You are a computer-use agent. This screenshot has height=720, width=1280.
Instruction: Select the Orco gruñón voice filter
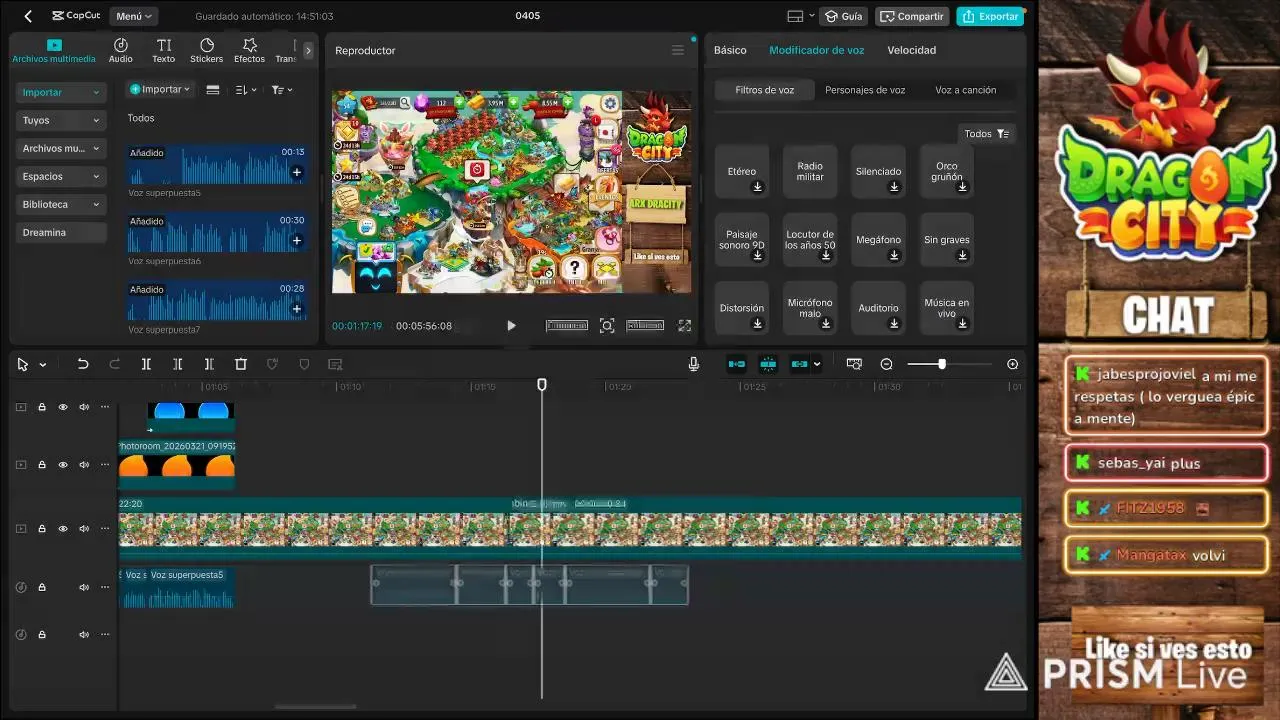[x=947, y=171]
